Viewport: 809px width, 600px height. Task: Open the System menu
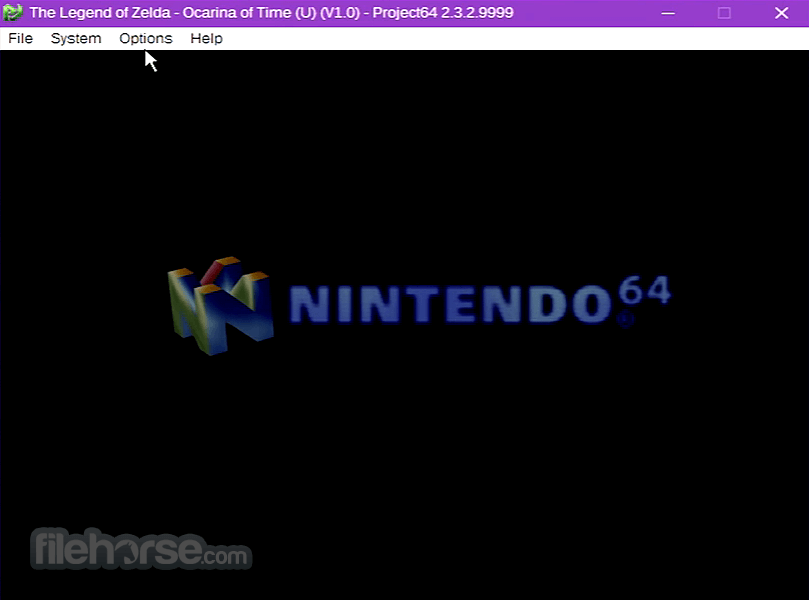click(76, 39)
